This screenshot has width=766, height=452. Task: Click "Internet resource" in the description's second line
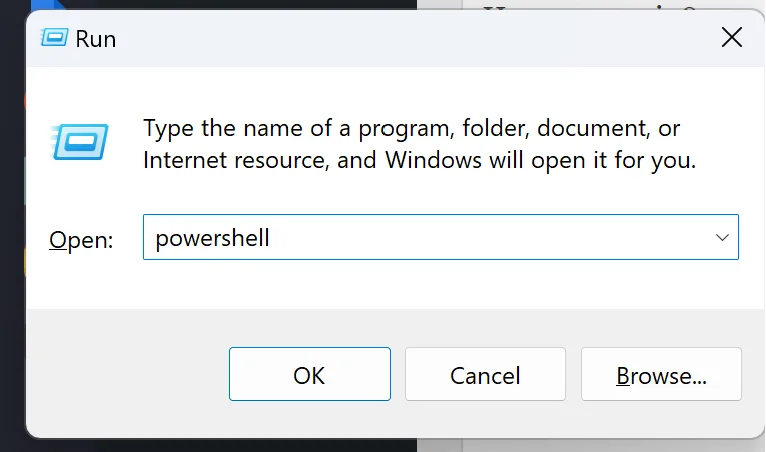tap(228, 159)
